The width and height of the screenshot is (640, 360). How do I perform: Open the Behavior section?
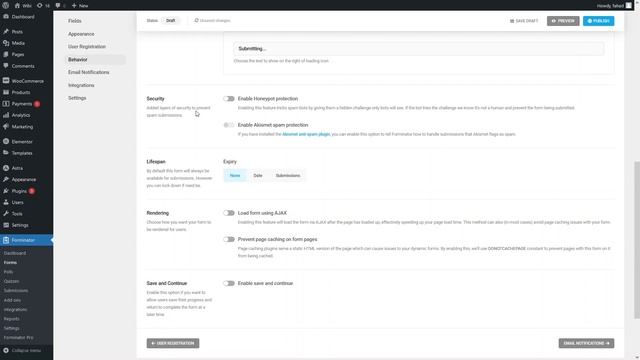(95, 60)
